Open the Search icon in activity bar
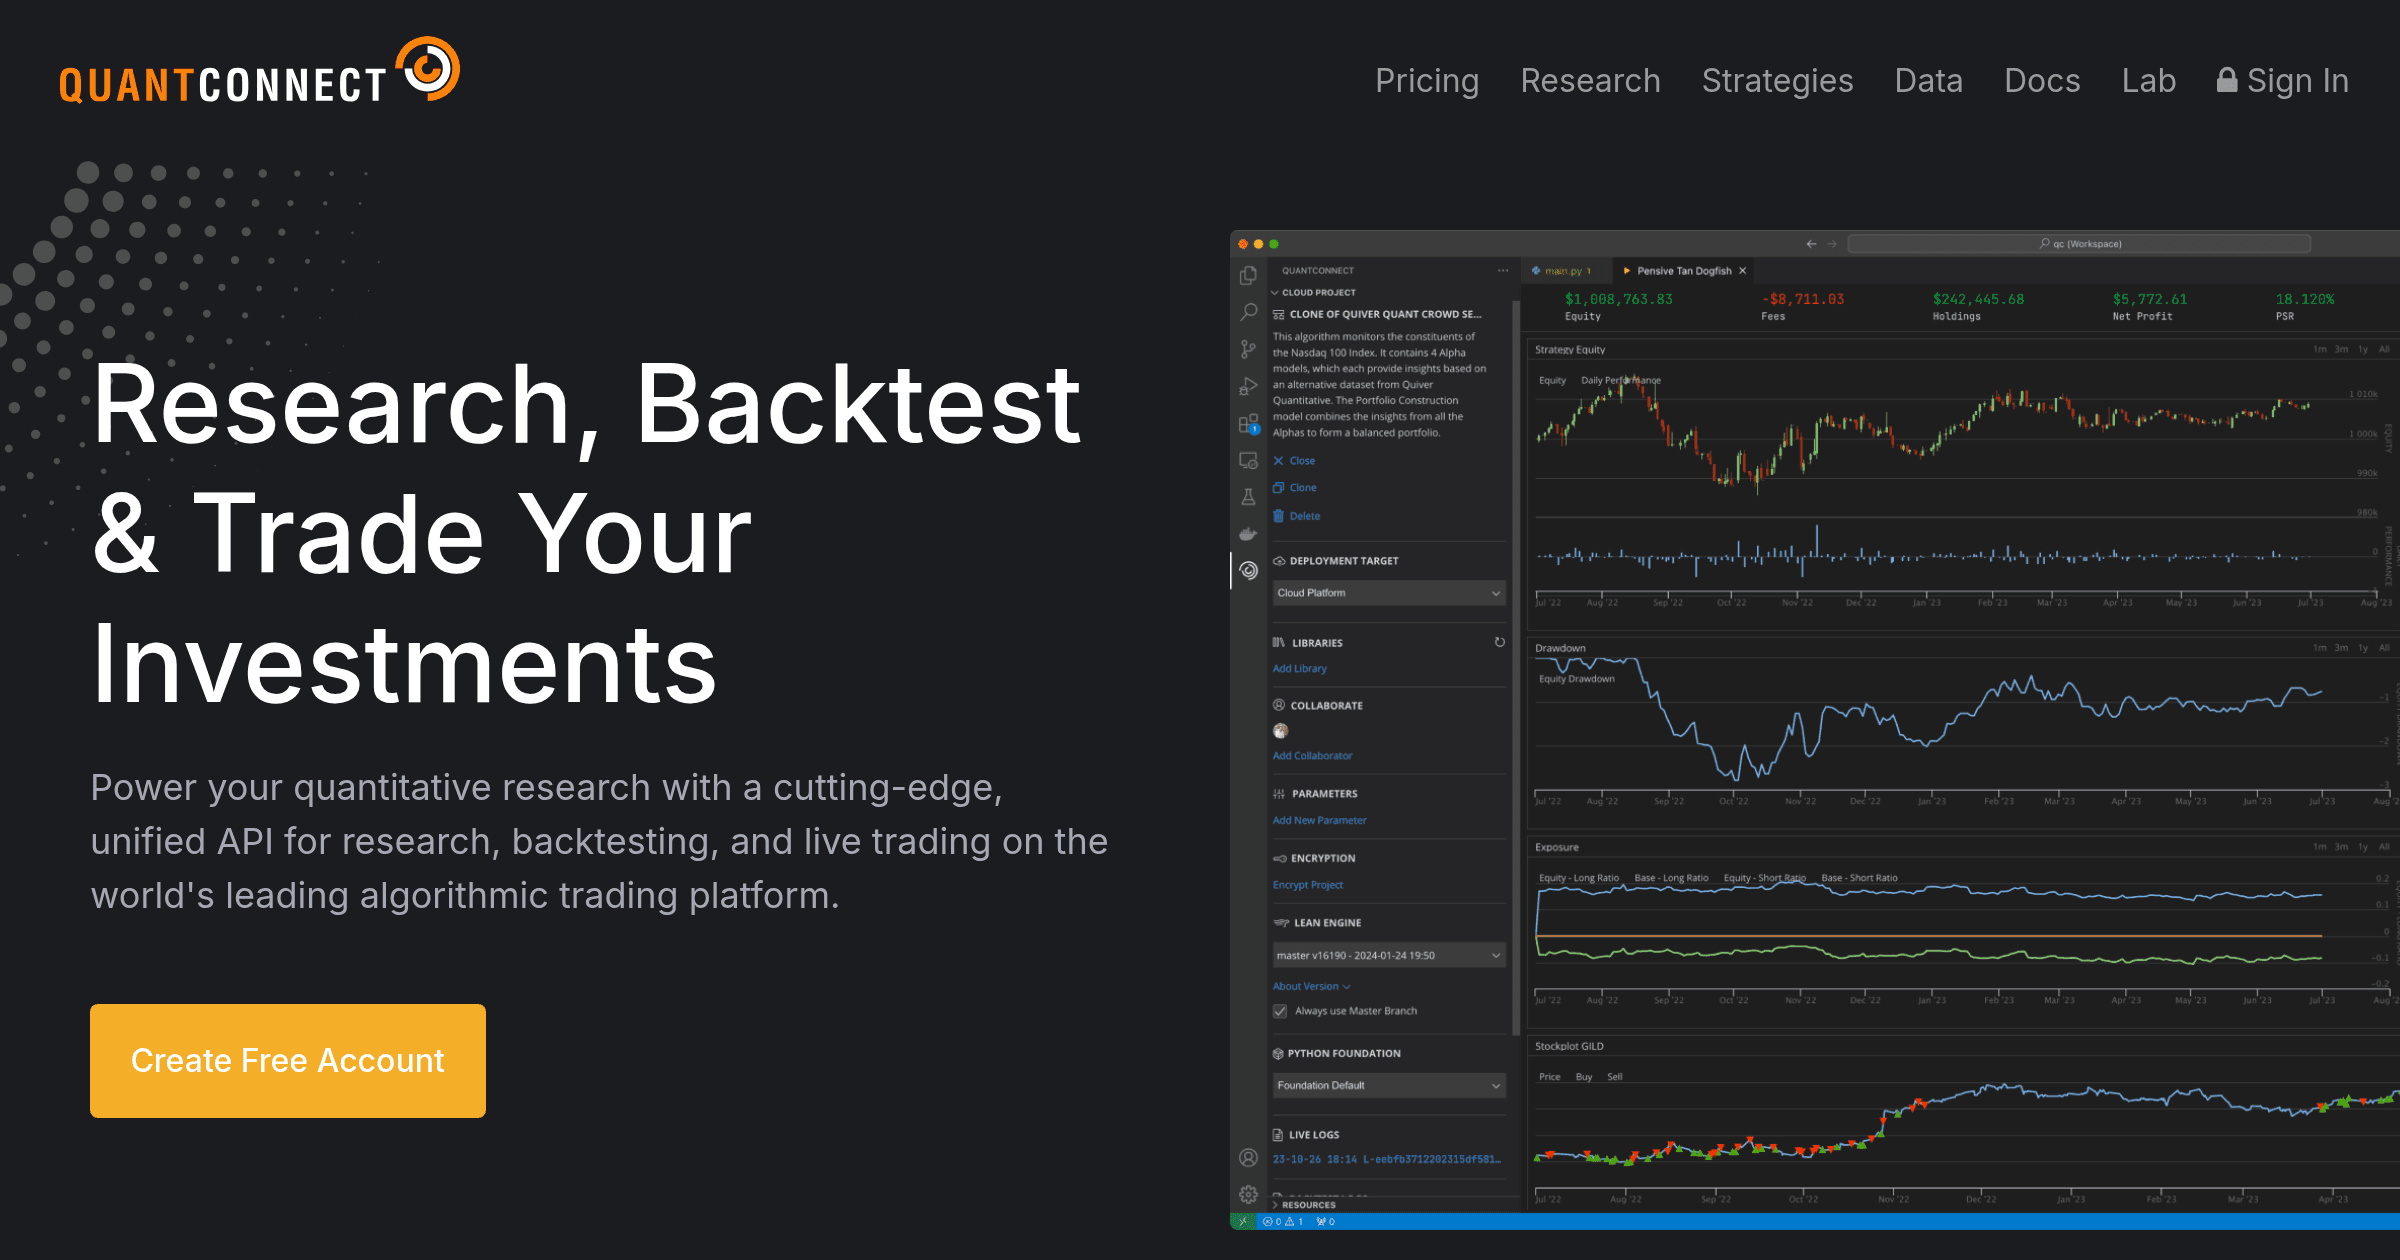 click(x=1248, y=312)
